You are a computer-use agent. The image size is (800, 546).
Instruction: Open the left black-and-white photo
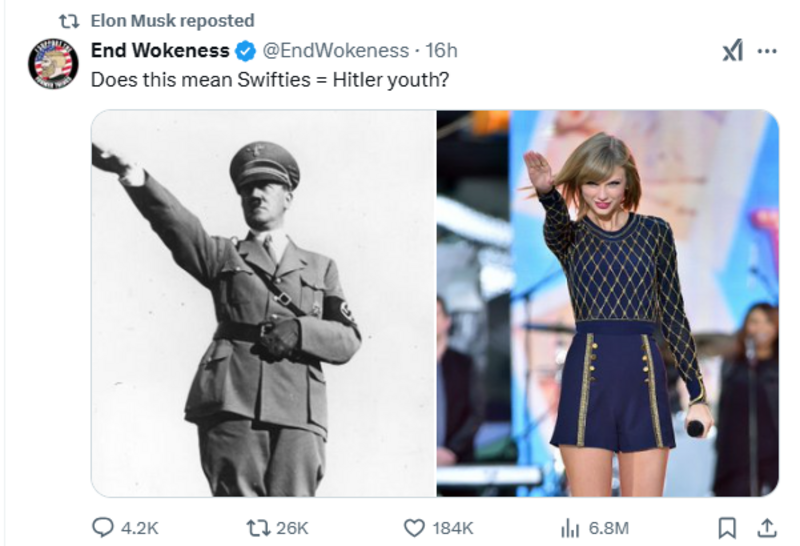[264, 303]
